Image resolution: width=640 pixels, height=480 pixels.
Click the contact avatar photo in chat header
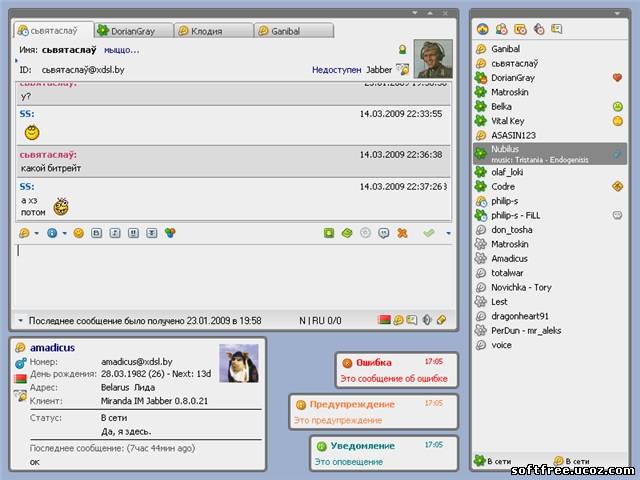point(432,58)
